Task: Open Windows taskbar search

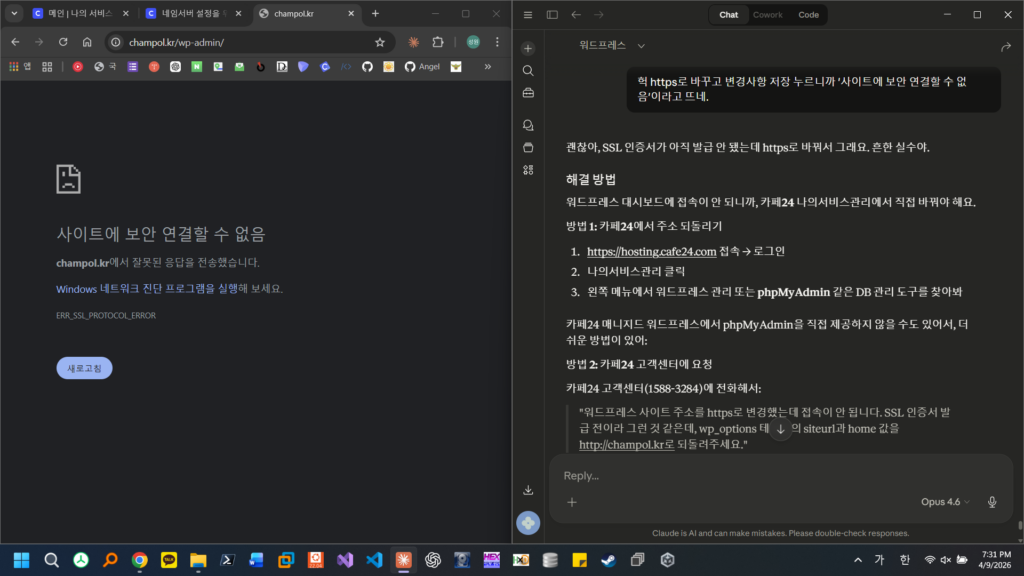Action: tap(51, 560)
